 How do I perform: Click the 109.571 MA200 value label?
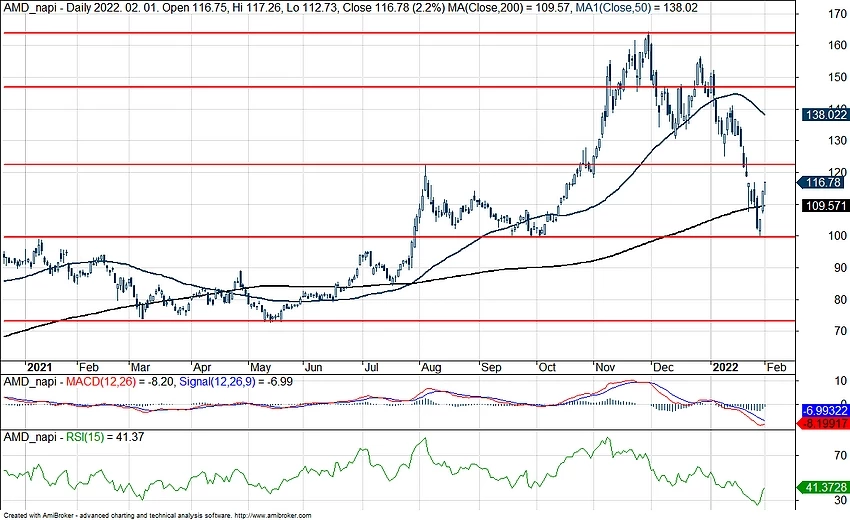825,206
